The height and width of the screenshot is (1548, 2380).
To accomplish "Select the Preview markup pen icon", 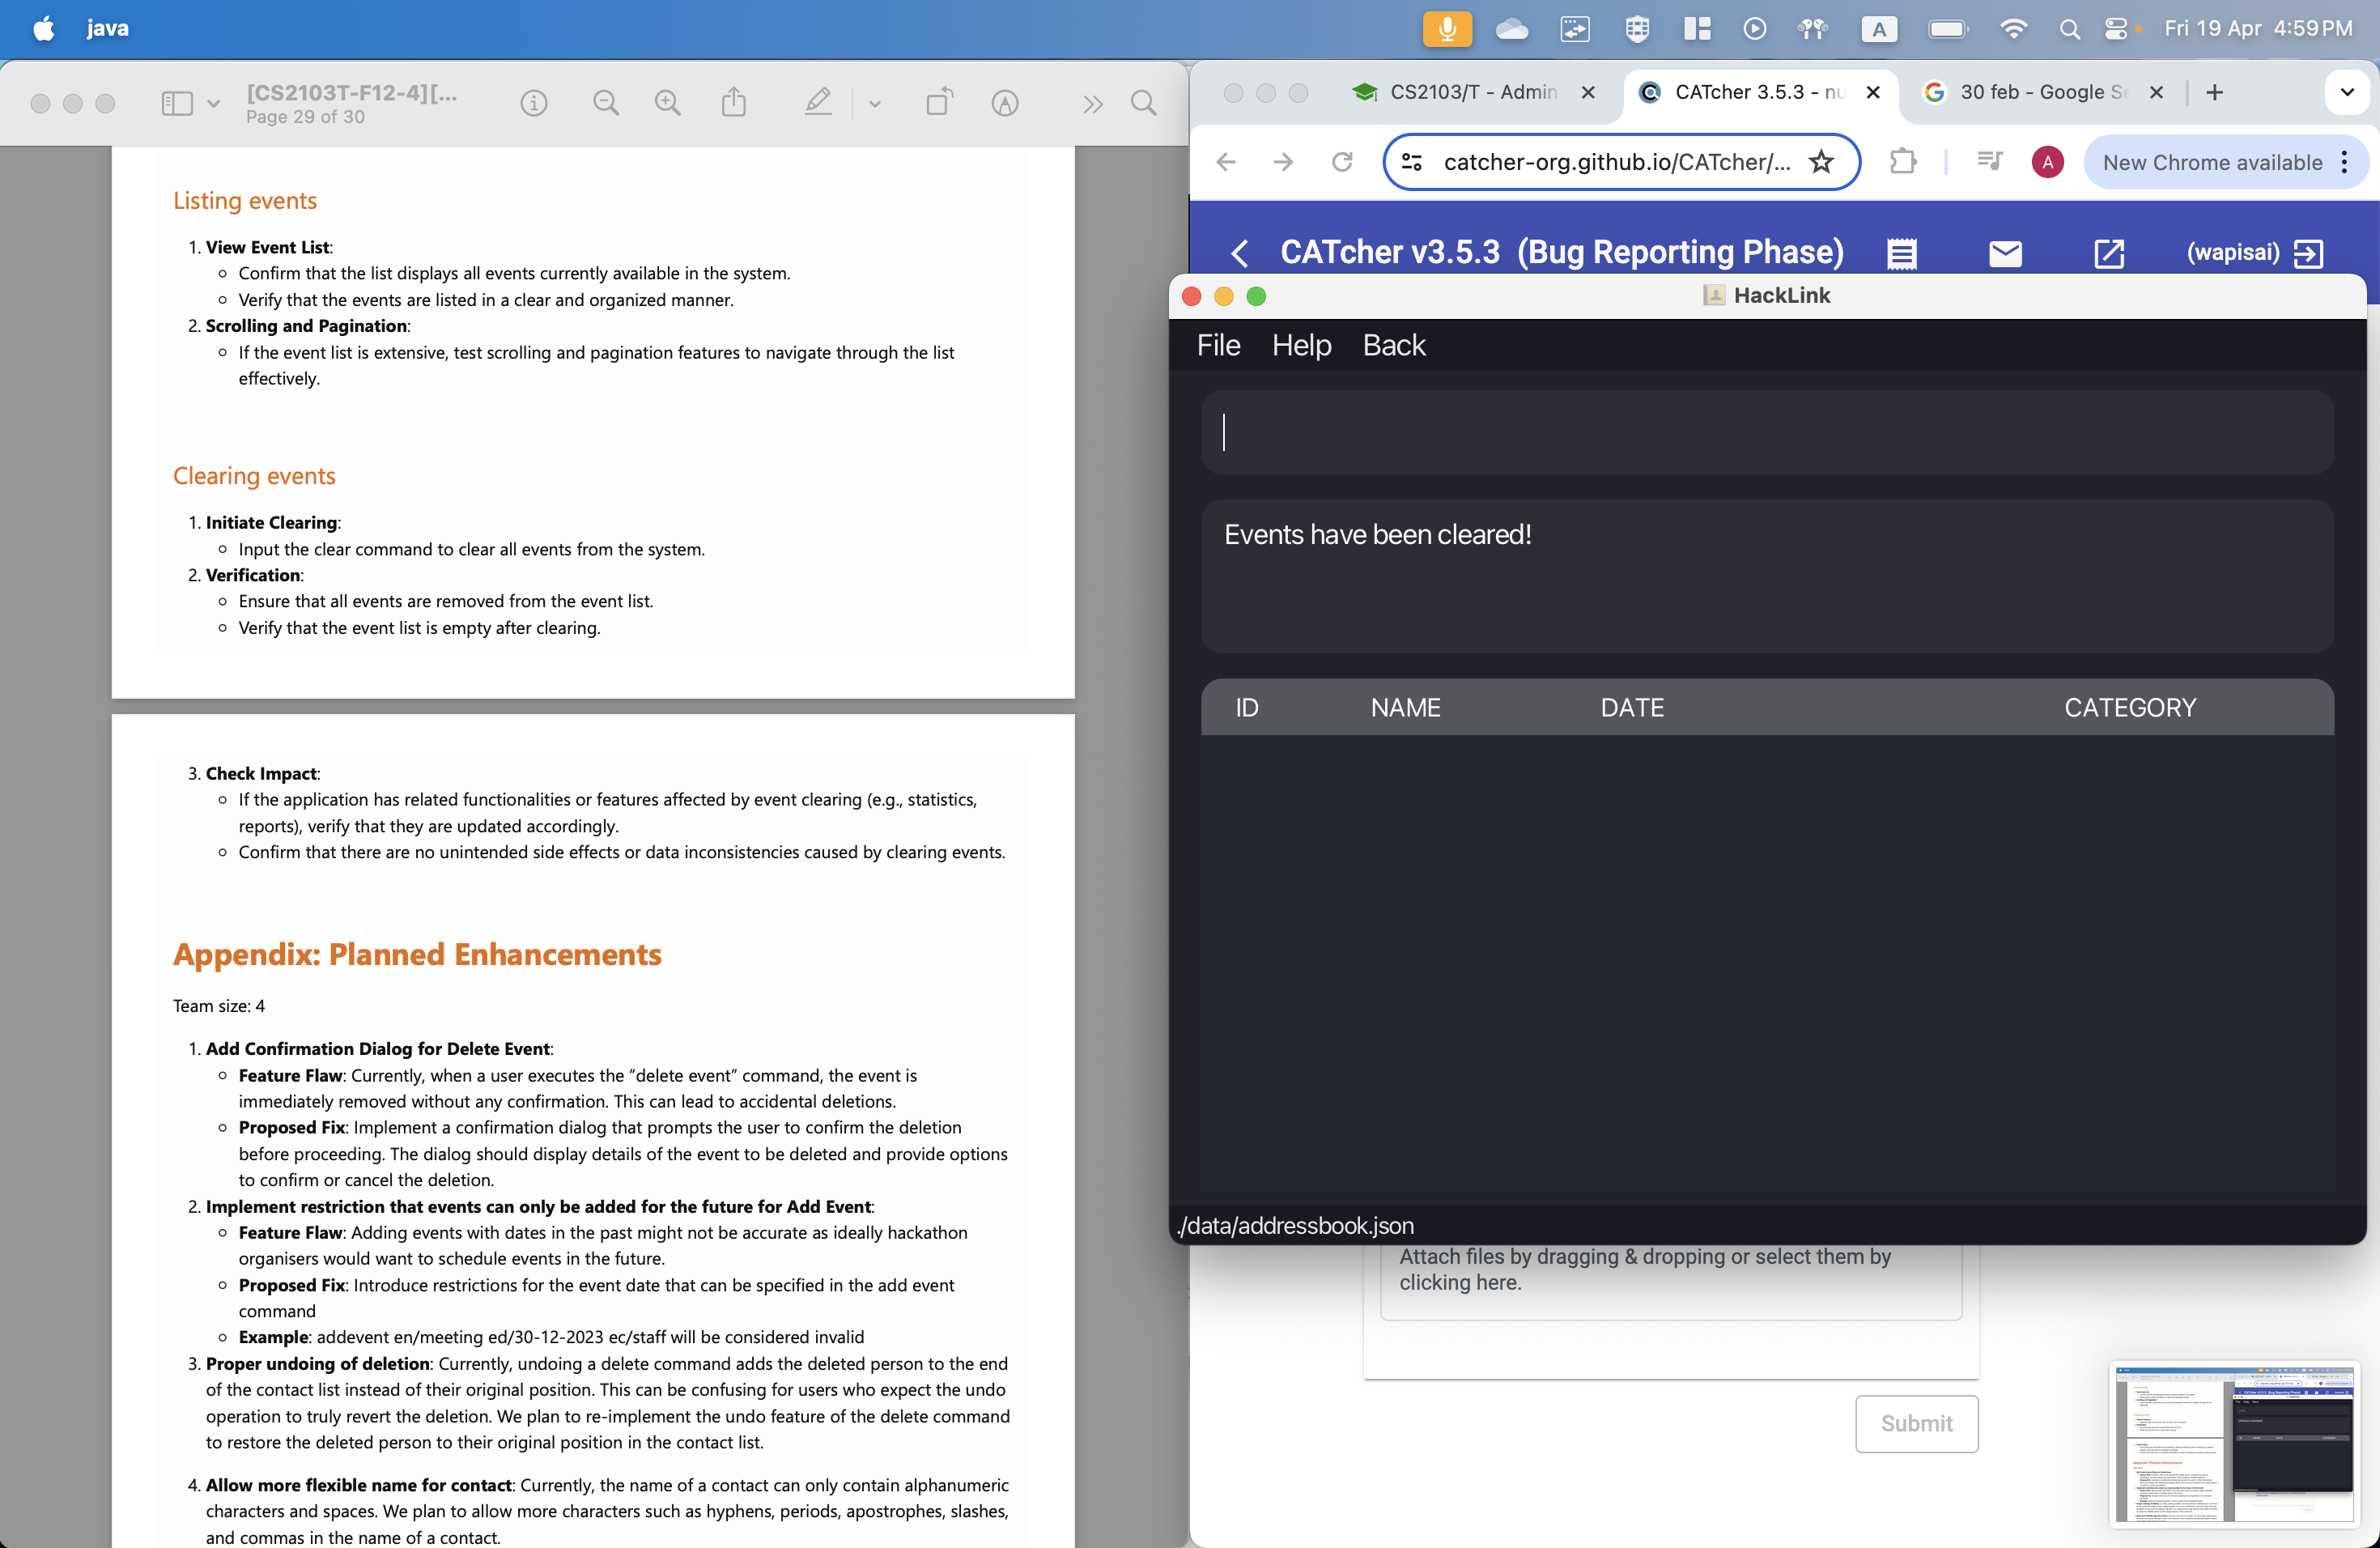I will (818, 102).
